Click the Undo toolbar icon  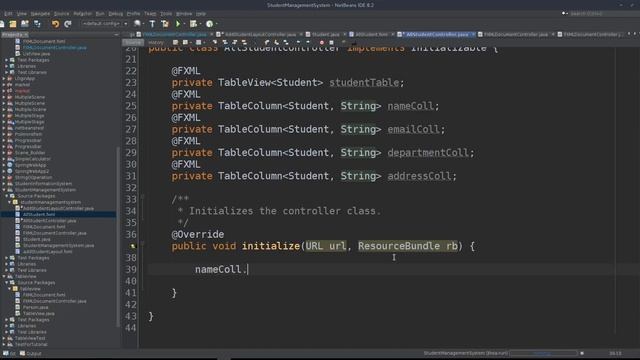click(55, 24)
